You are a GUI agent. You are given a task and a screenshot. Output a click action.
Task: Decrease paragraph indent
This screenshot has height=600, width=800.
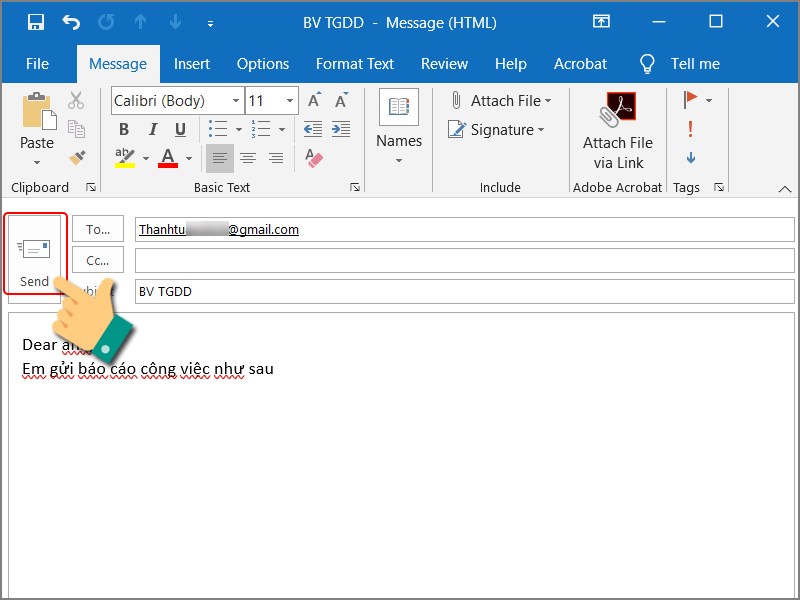(x=313, y=129)
